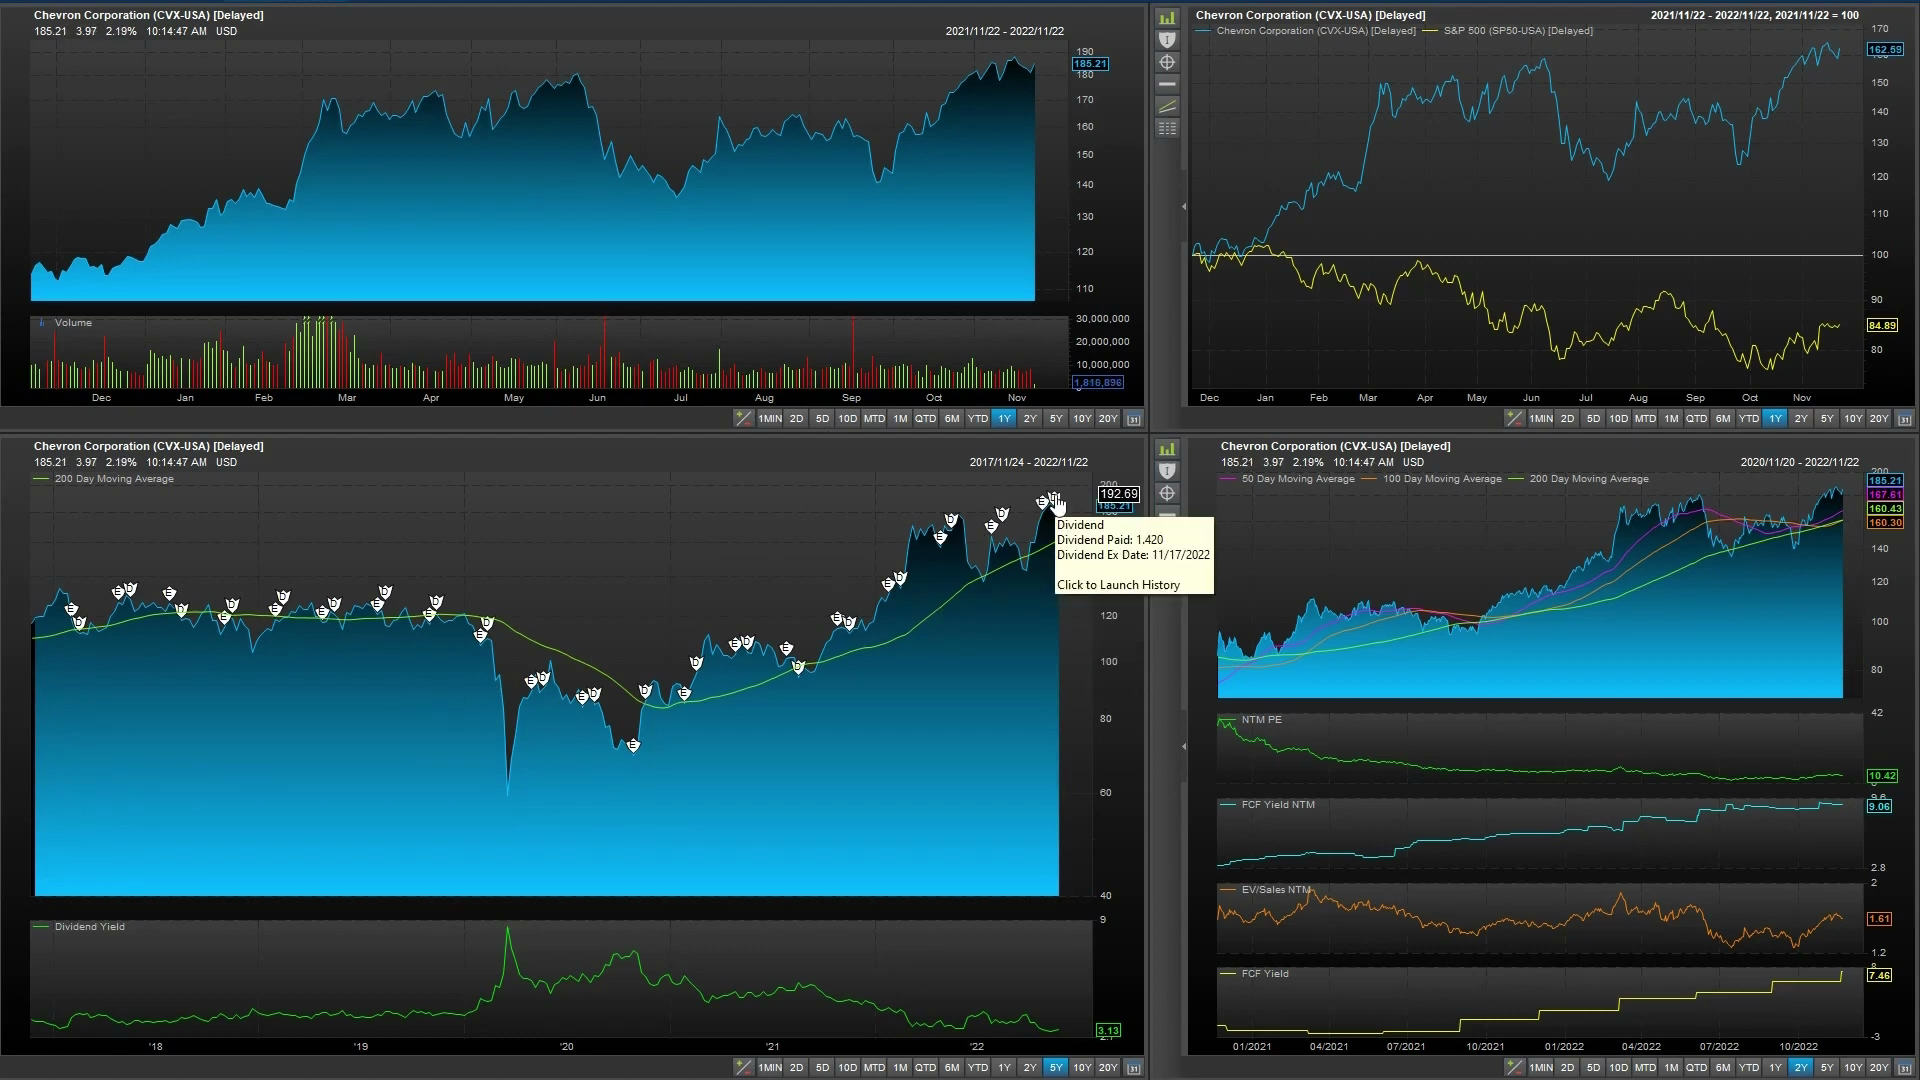Click add/remove series icon under dividend yield chart
The height and width of the screenshot is (1080, 1920).
tap(743, 1068)
